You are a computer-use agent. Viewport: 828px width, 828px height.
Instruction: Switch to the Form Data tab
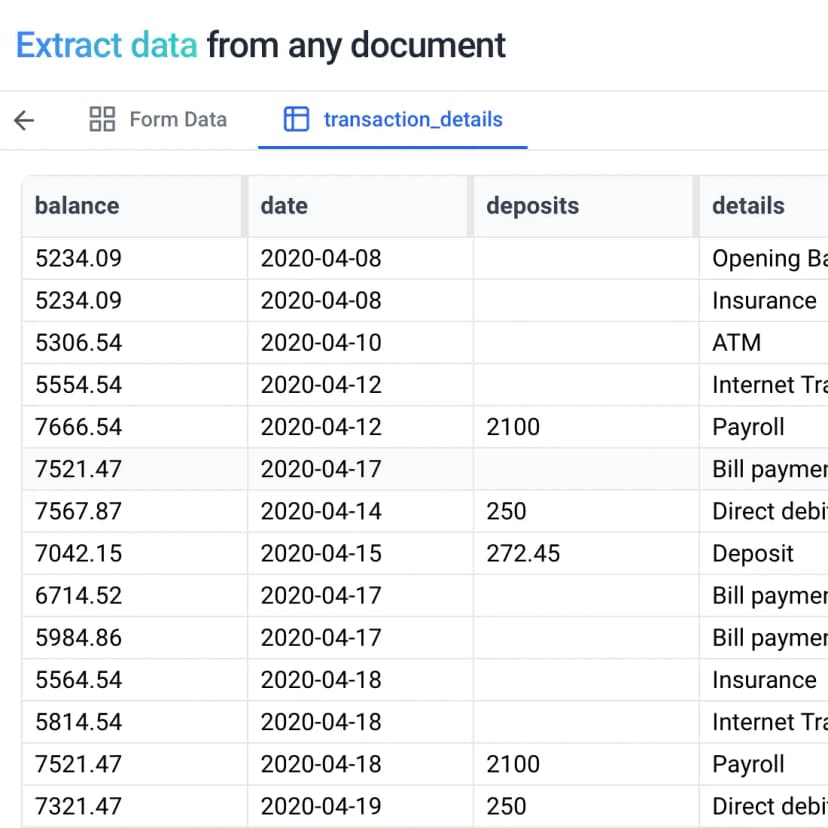pyautogui.click(x=158, y=119)
